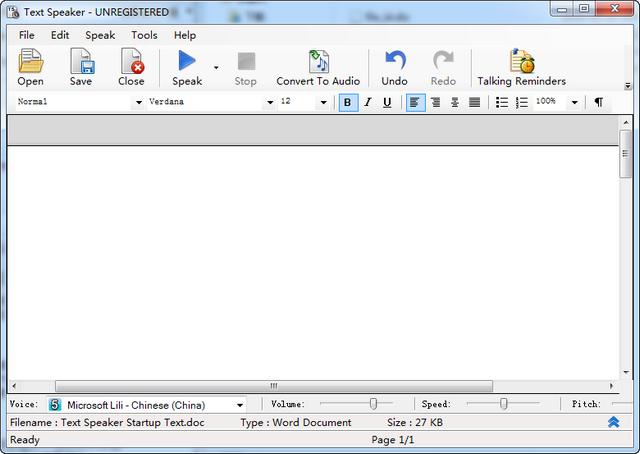This screenshot has width=640, height=454.
Task: Click the horizontal scrollbar thumb
Action: tap(273, 386)
